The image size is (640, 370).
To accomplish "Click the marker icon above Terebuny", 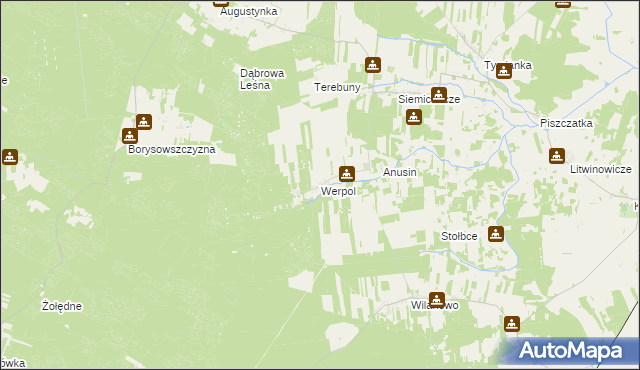I will tap(373, 65).
